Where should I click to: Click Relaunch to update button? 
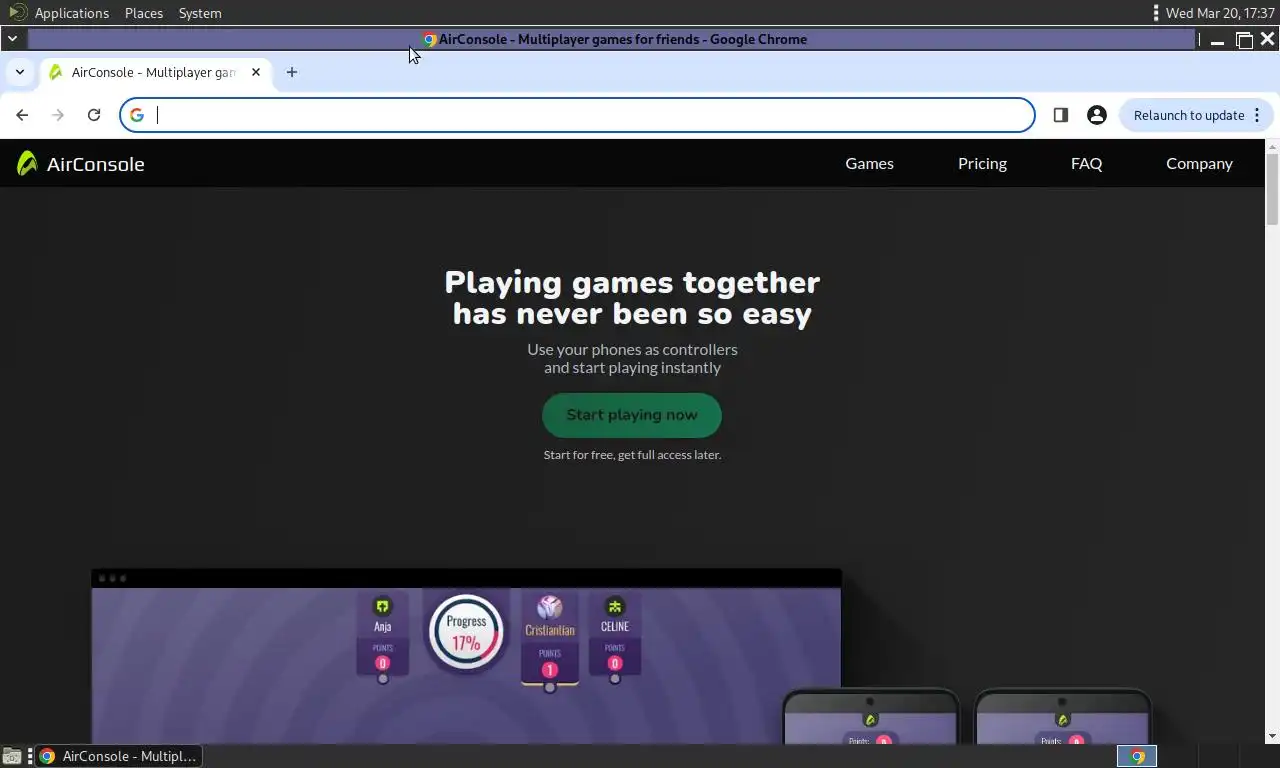(1188, 115)
